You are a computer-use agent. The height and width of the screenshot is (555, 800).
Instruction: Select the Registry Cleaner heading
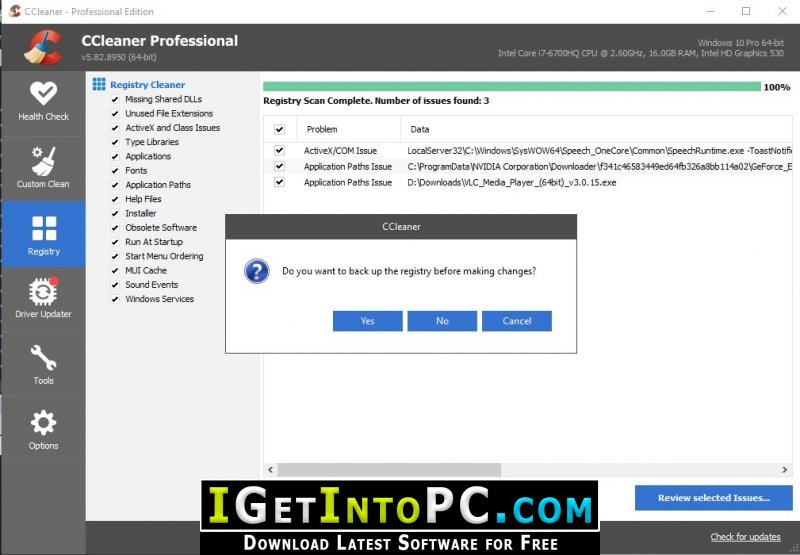point(147,85)
